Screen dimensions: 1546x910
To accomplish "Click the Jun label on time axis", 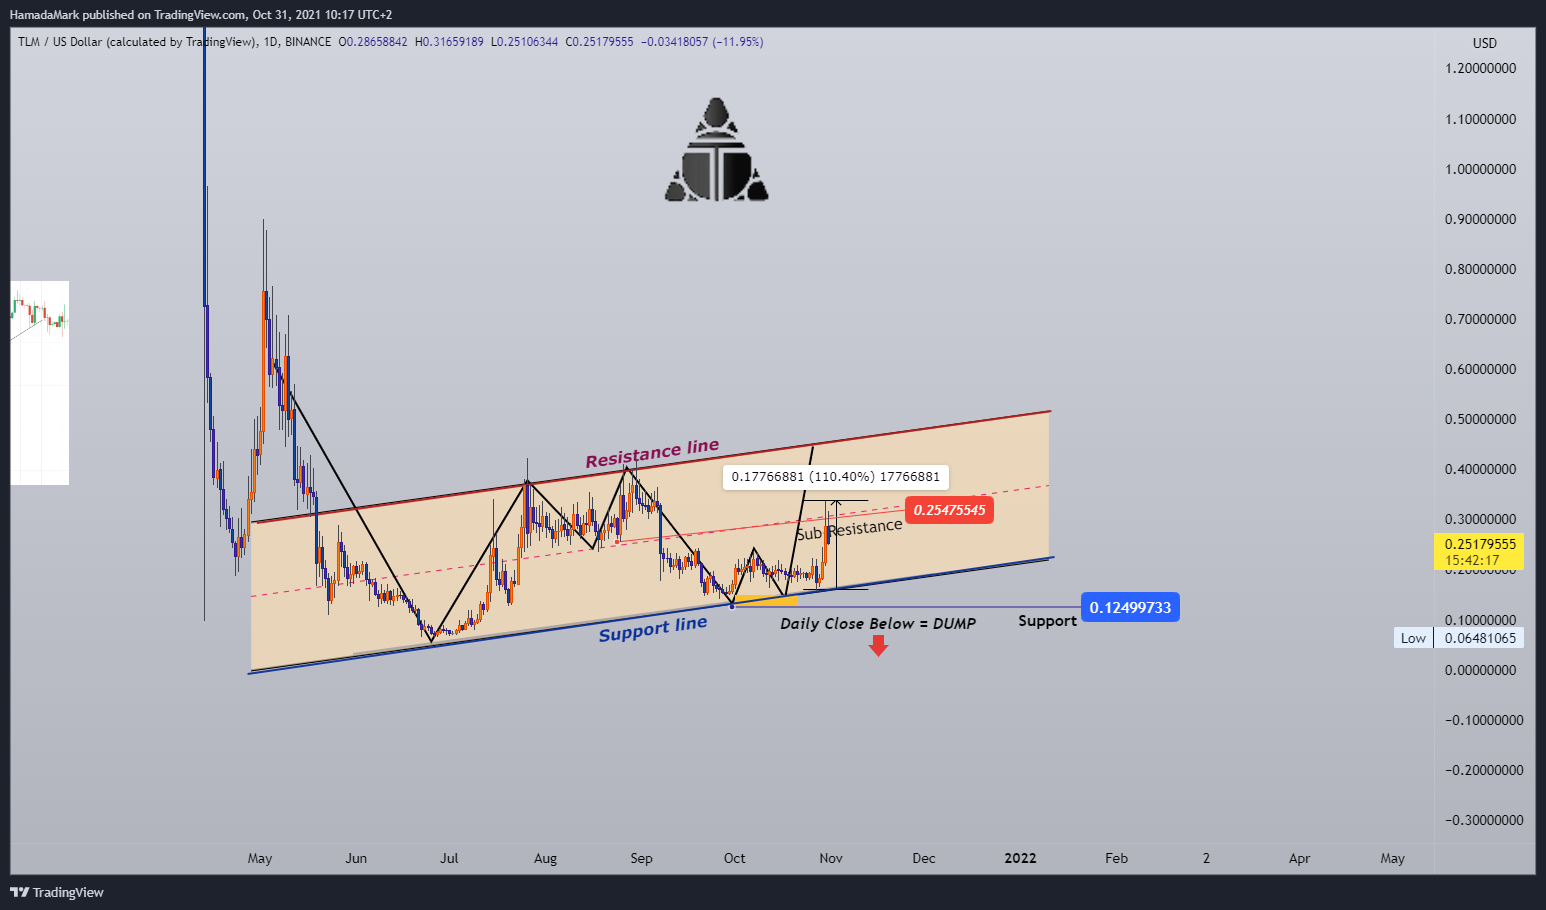I will [356, 858].
